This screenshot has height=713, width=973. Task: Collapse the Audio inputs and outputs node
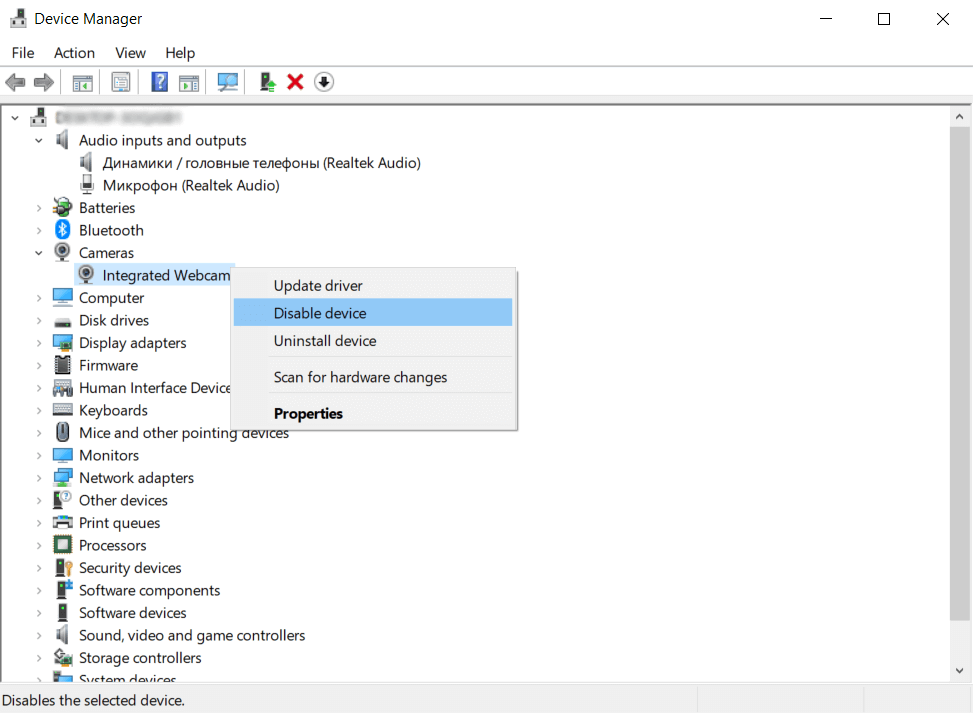click(x=38, y=141)
